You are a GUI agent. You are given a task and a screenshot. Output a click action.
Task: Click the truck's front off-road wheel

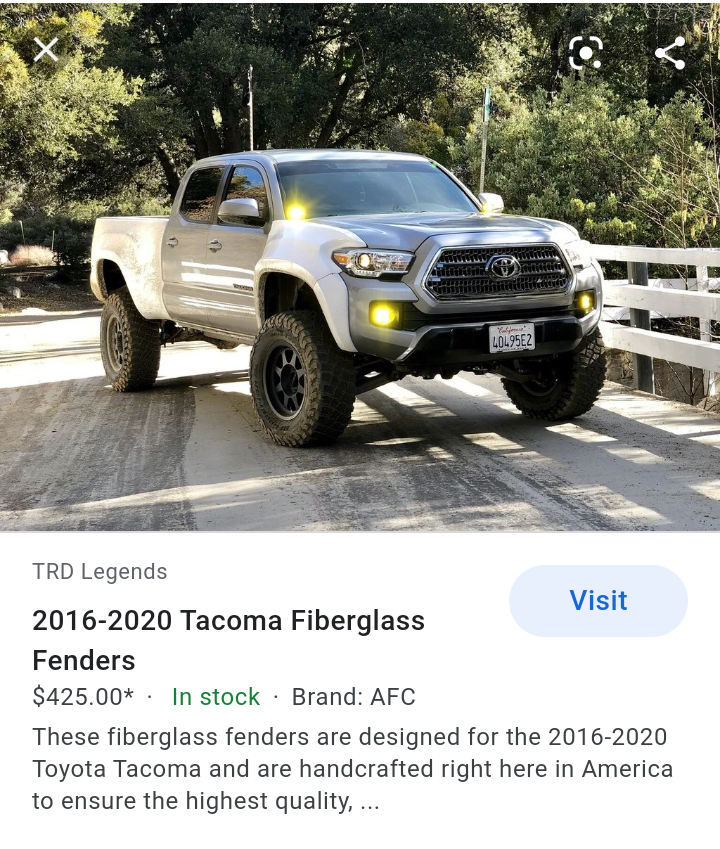tap(302, 380)
